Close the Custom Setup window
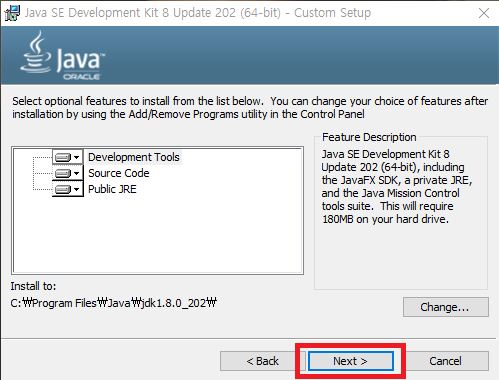This screenshot has width=499, height=380. tap(484, 13)
